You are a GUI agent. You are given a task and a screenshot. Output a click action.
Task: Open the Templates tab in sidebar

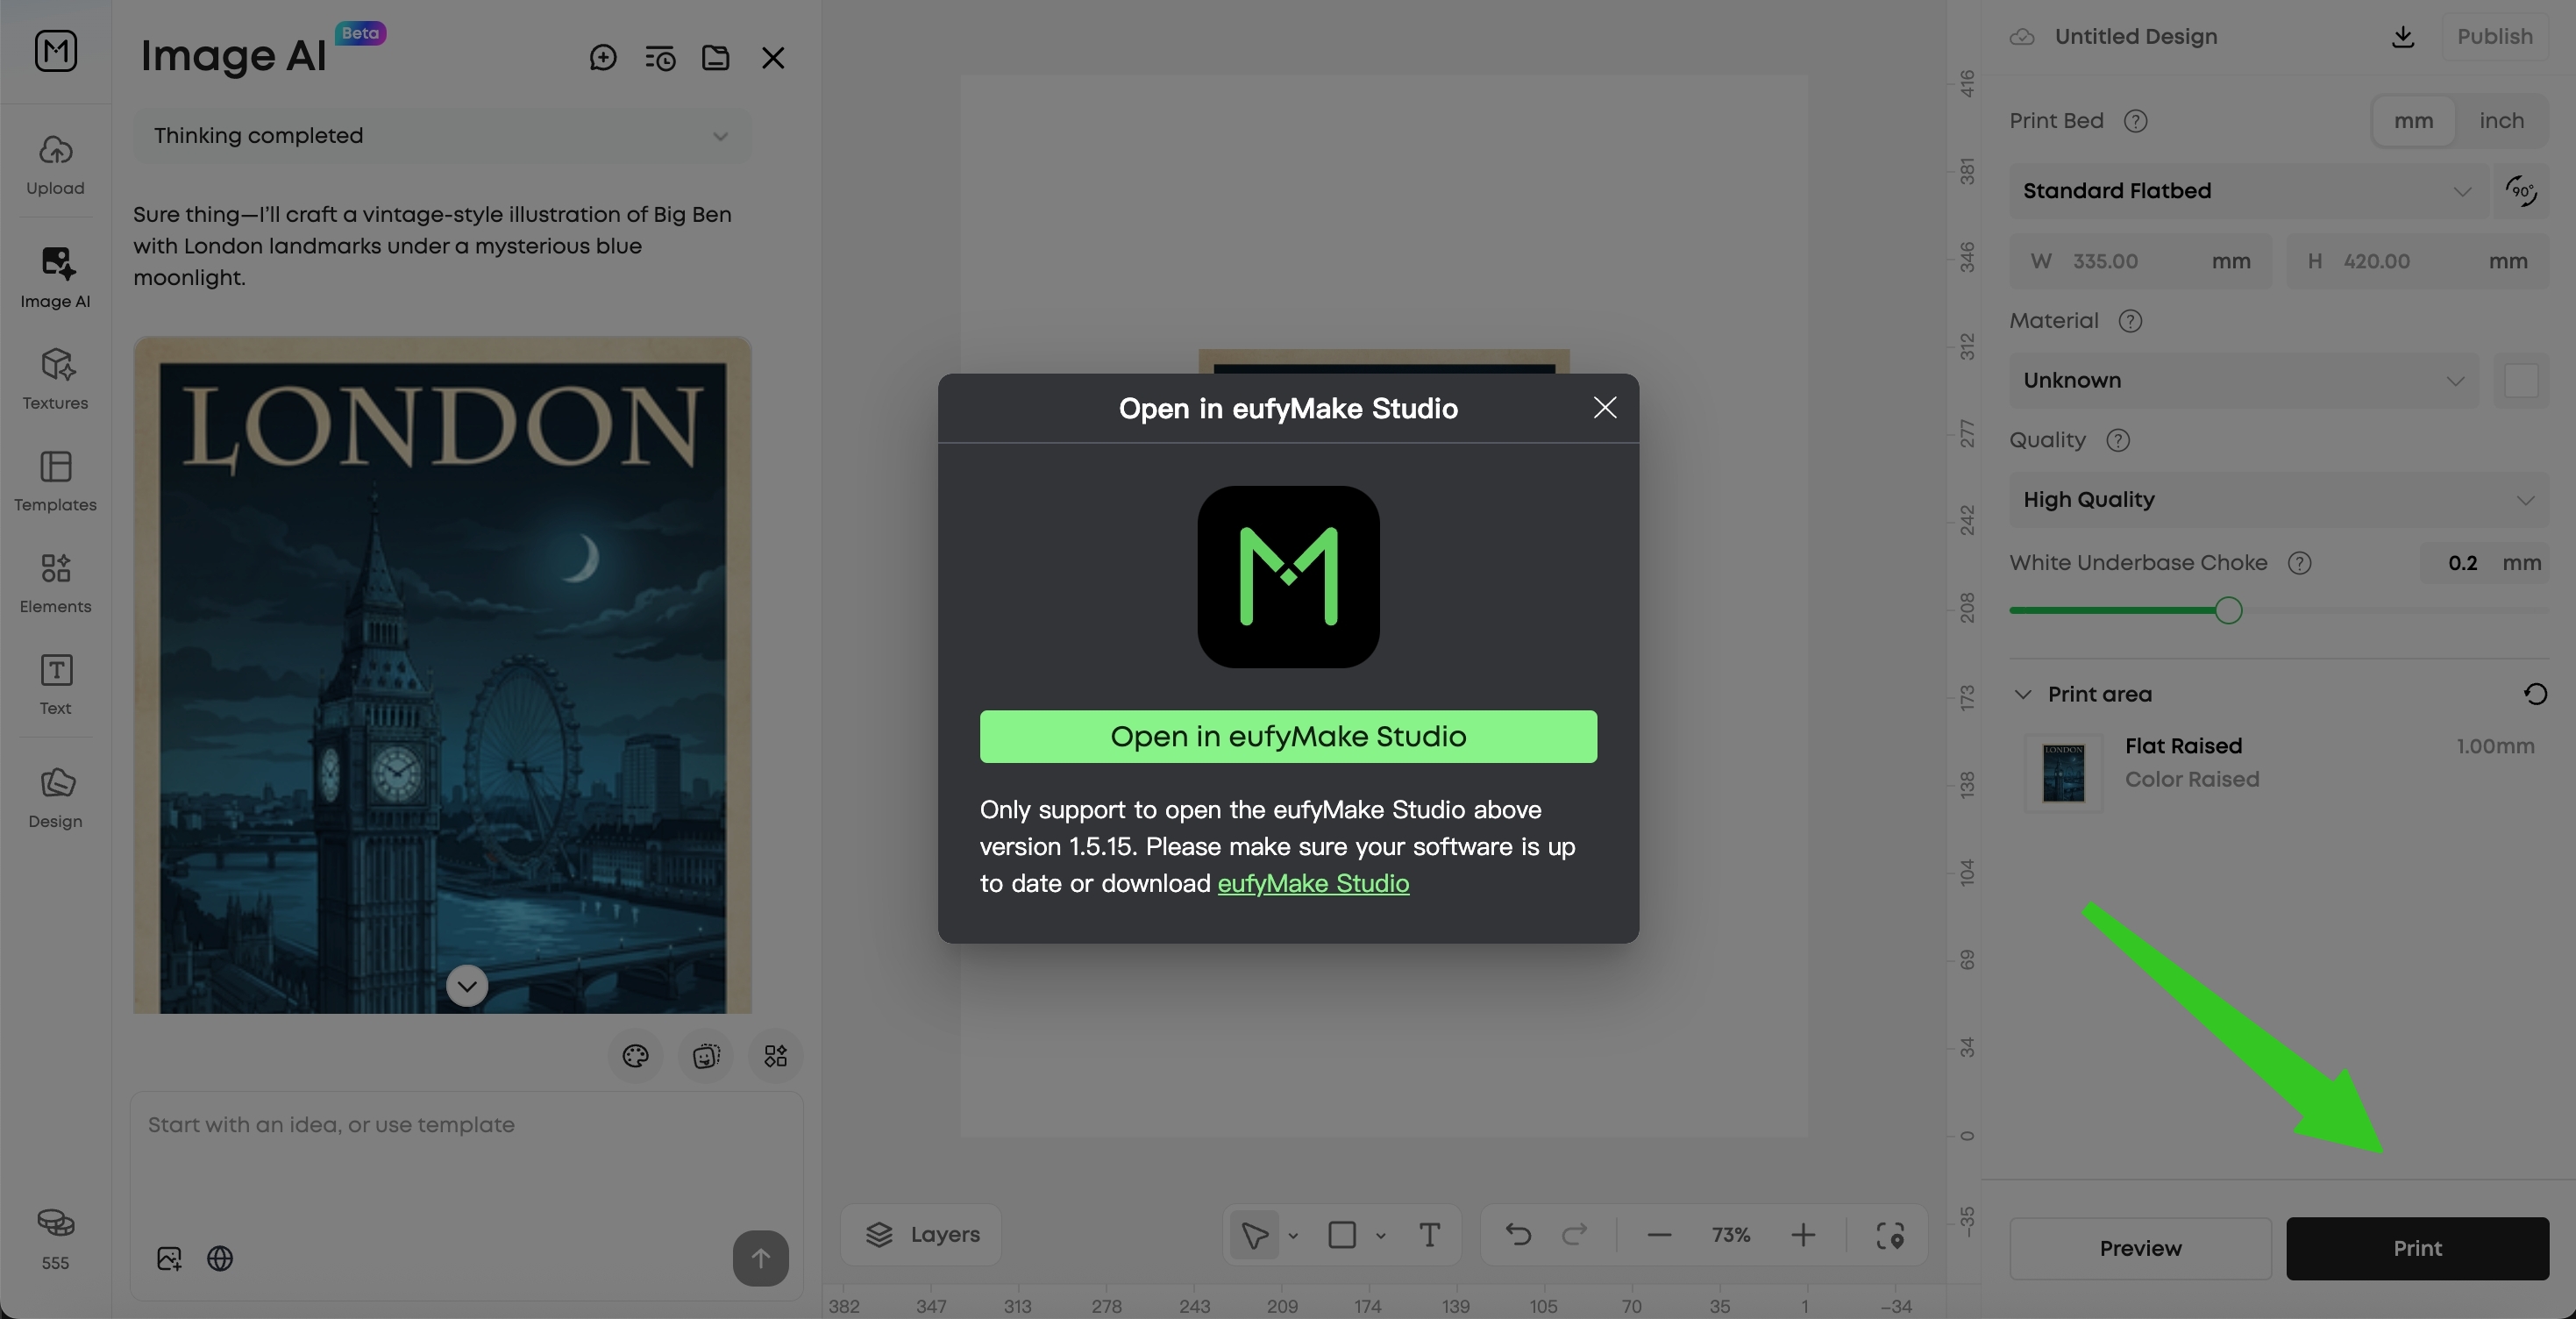point(55,481)
